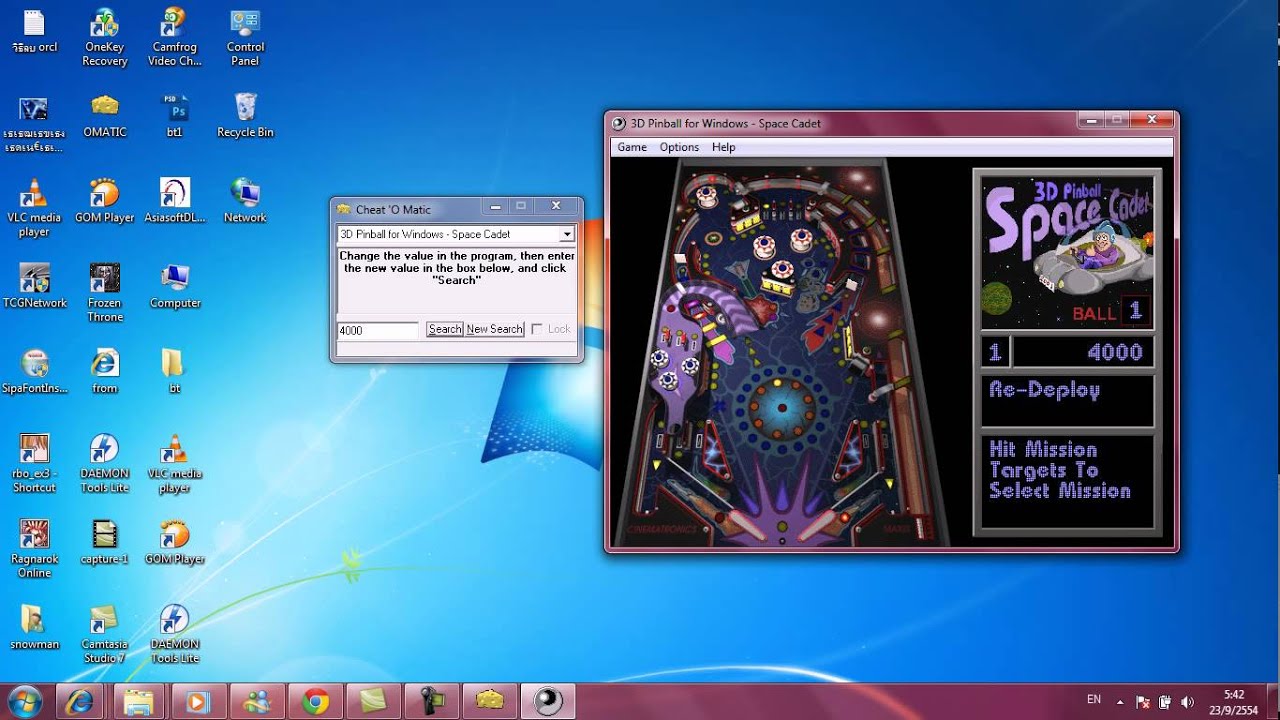The image size is (1280, 720).
Task: Open the OneKey Recovery desktop icon
Action: 105,37
